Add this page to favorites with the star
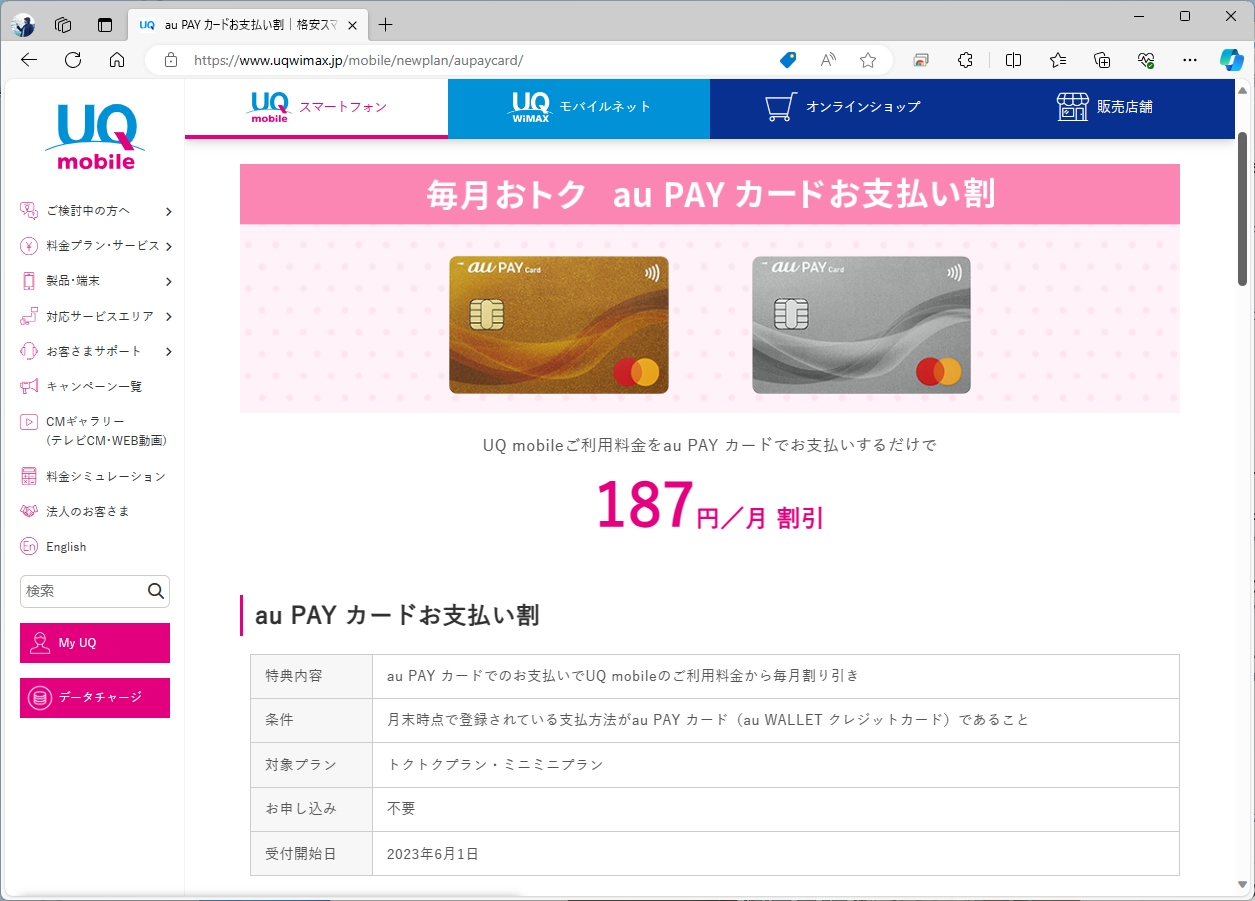Screen dimensions: 1255x901 [x=867, y=60]
